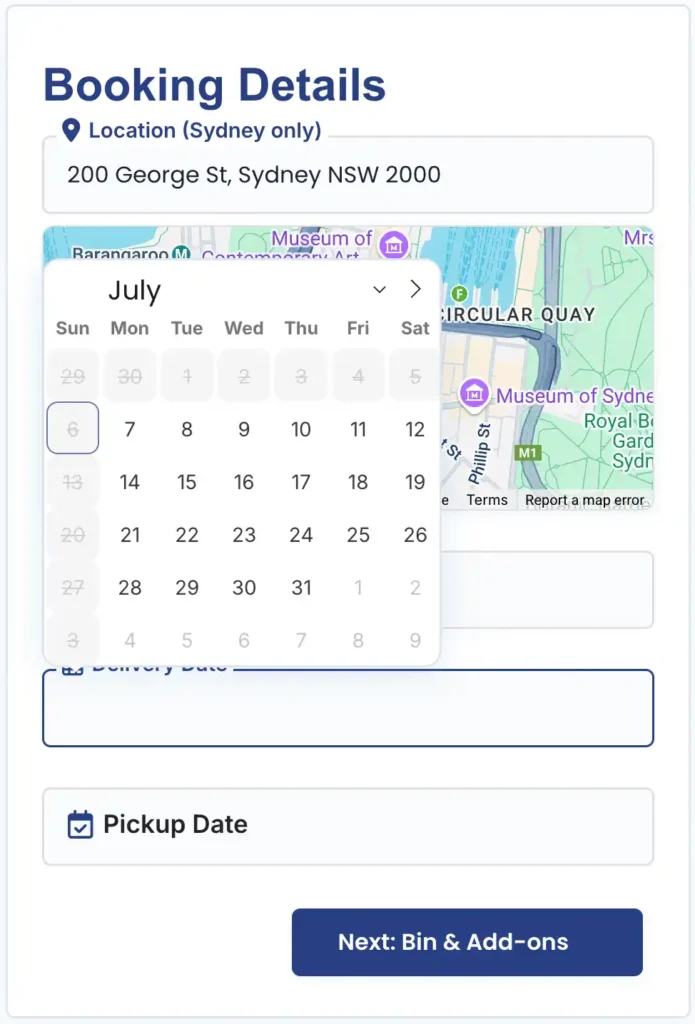Click Museum of Contemporary Art map marker
Image resolution: width=695 pixels, height=1024 pixels.
click(x=394, y=246)
